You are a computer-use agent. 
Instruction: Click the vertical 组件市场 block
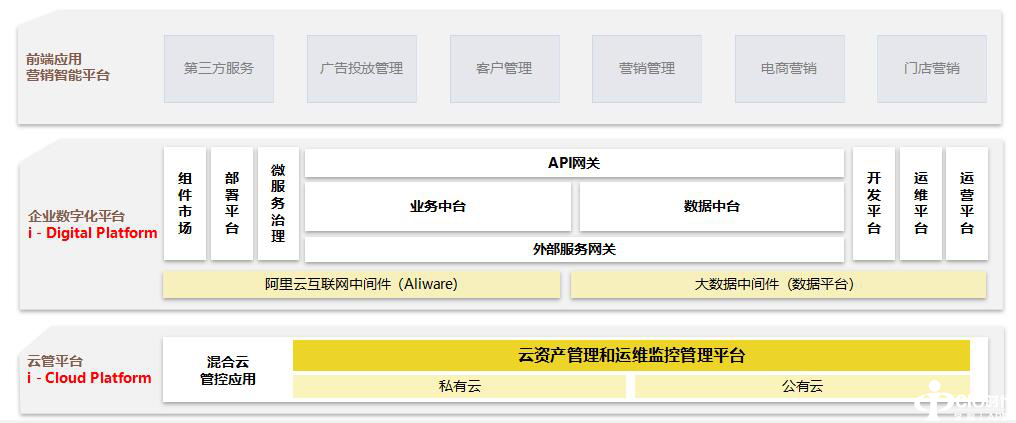[x=185, y=204]
